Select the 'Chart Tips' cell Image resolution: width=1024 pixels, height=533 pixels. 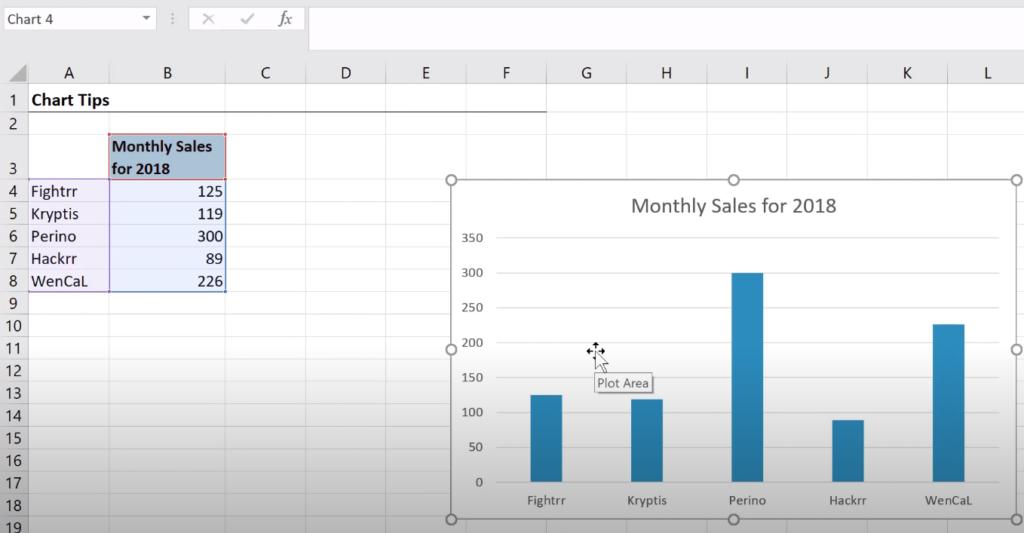[70, 100]
